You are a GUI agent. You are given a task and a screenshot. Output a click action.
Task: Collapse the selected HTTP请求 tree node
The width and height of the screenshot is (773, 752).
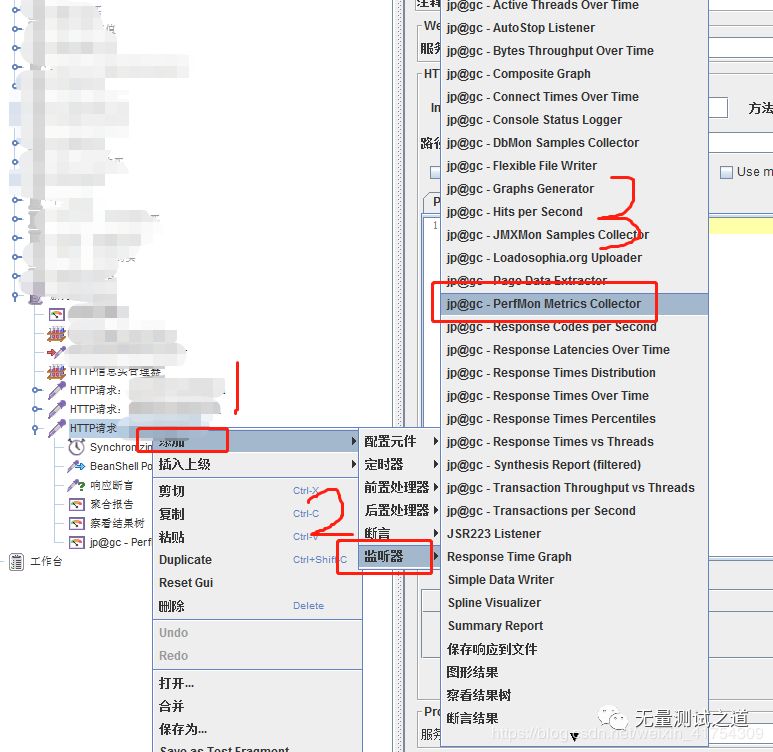[x=35, y=428]
